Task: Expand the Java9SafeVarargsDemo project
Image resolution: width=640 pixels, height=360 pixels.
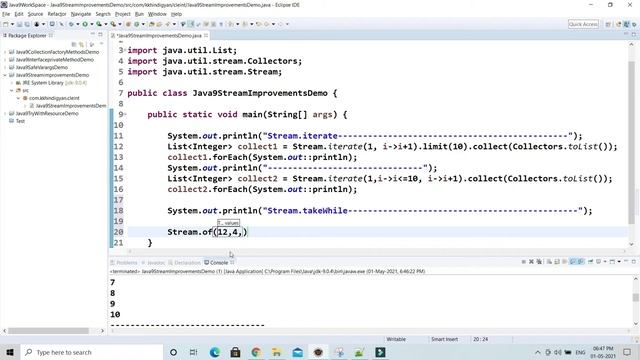Action: click(5, 67)
